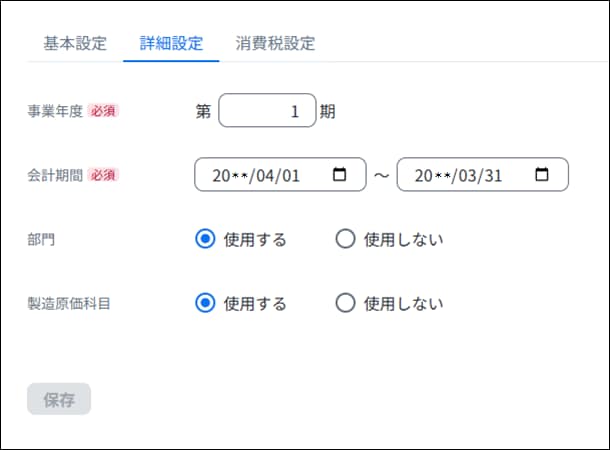Select 使用しない for 製造原価科目
This screenshot has width=610, height=450.
tap(346, 303)
